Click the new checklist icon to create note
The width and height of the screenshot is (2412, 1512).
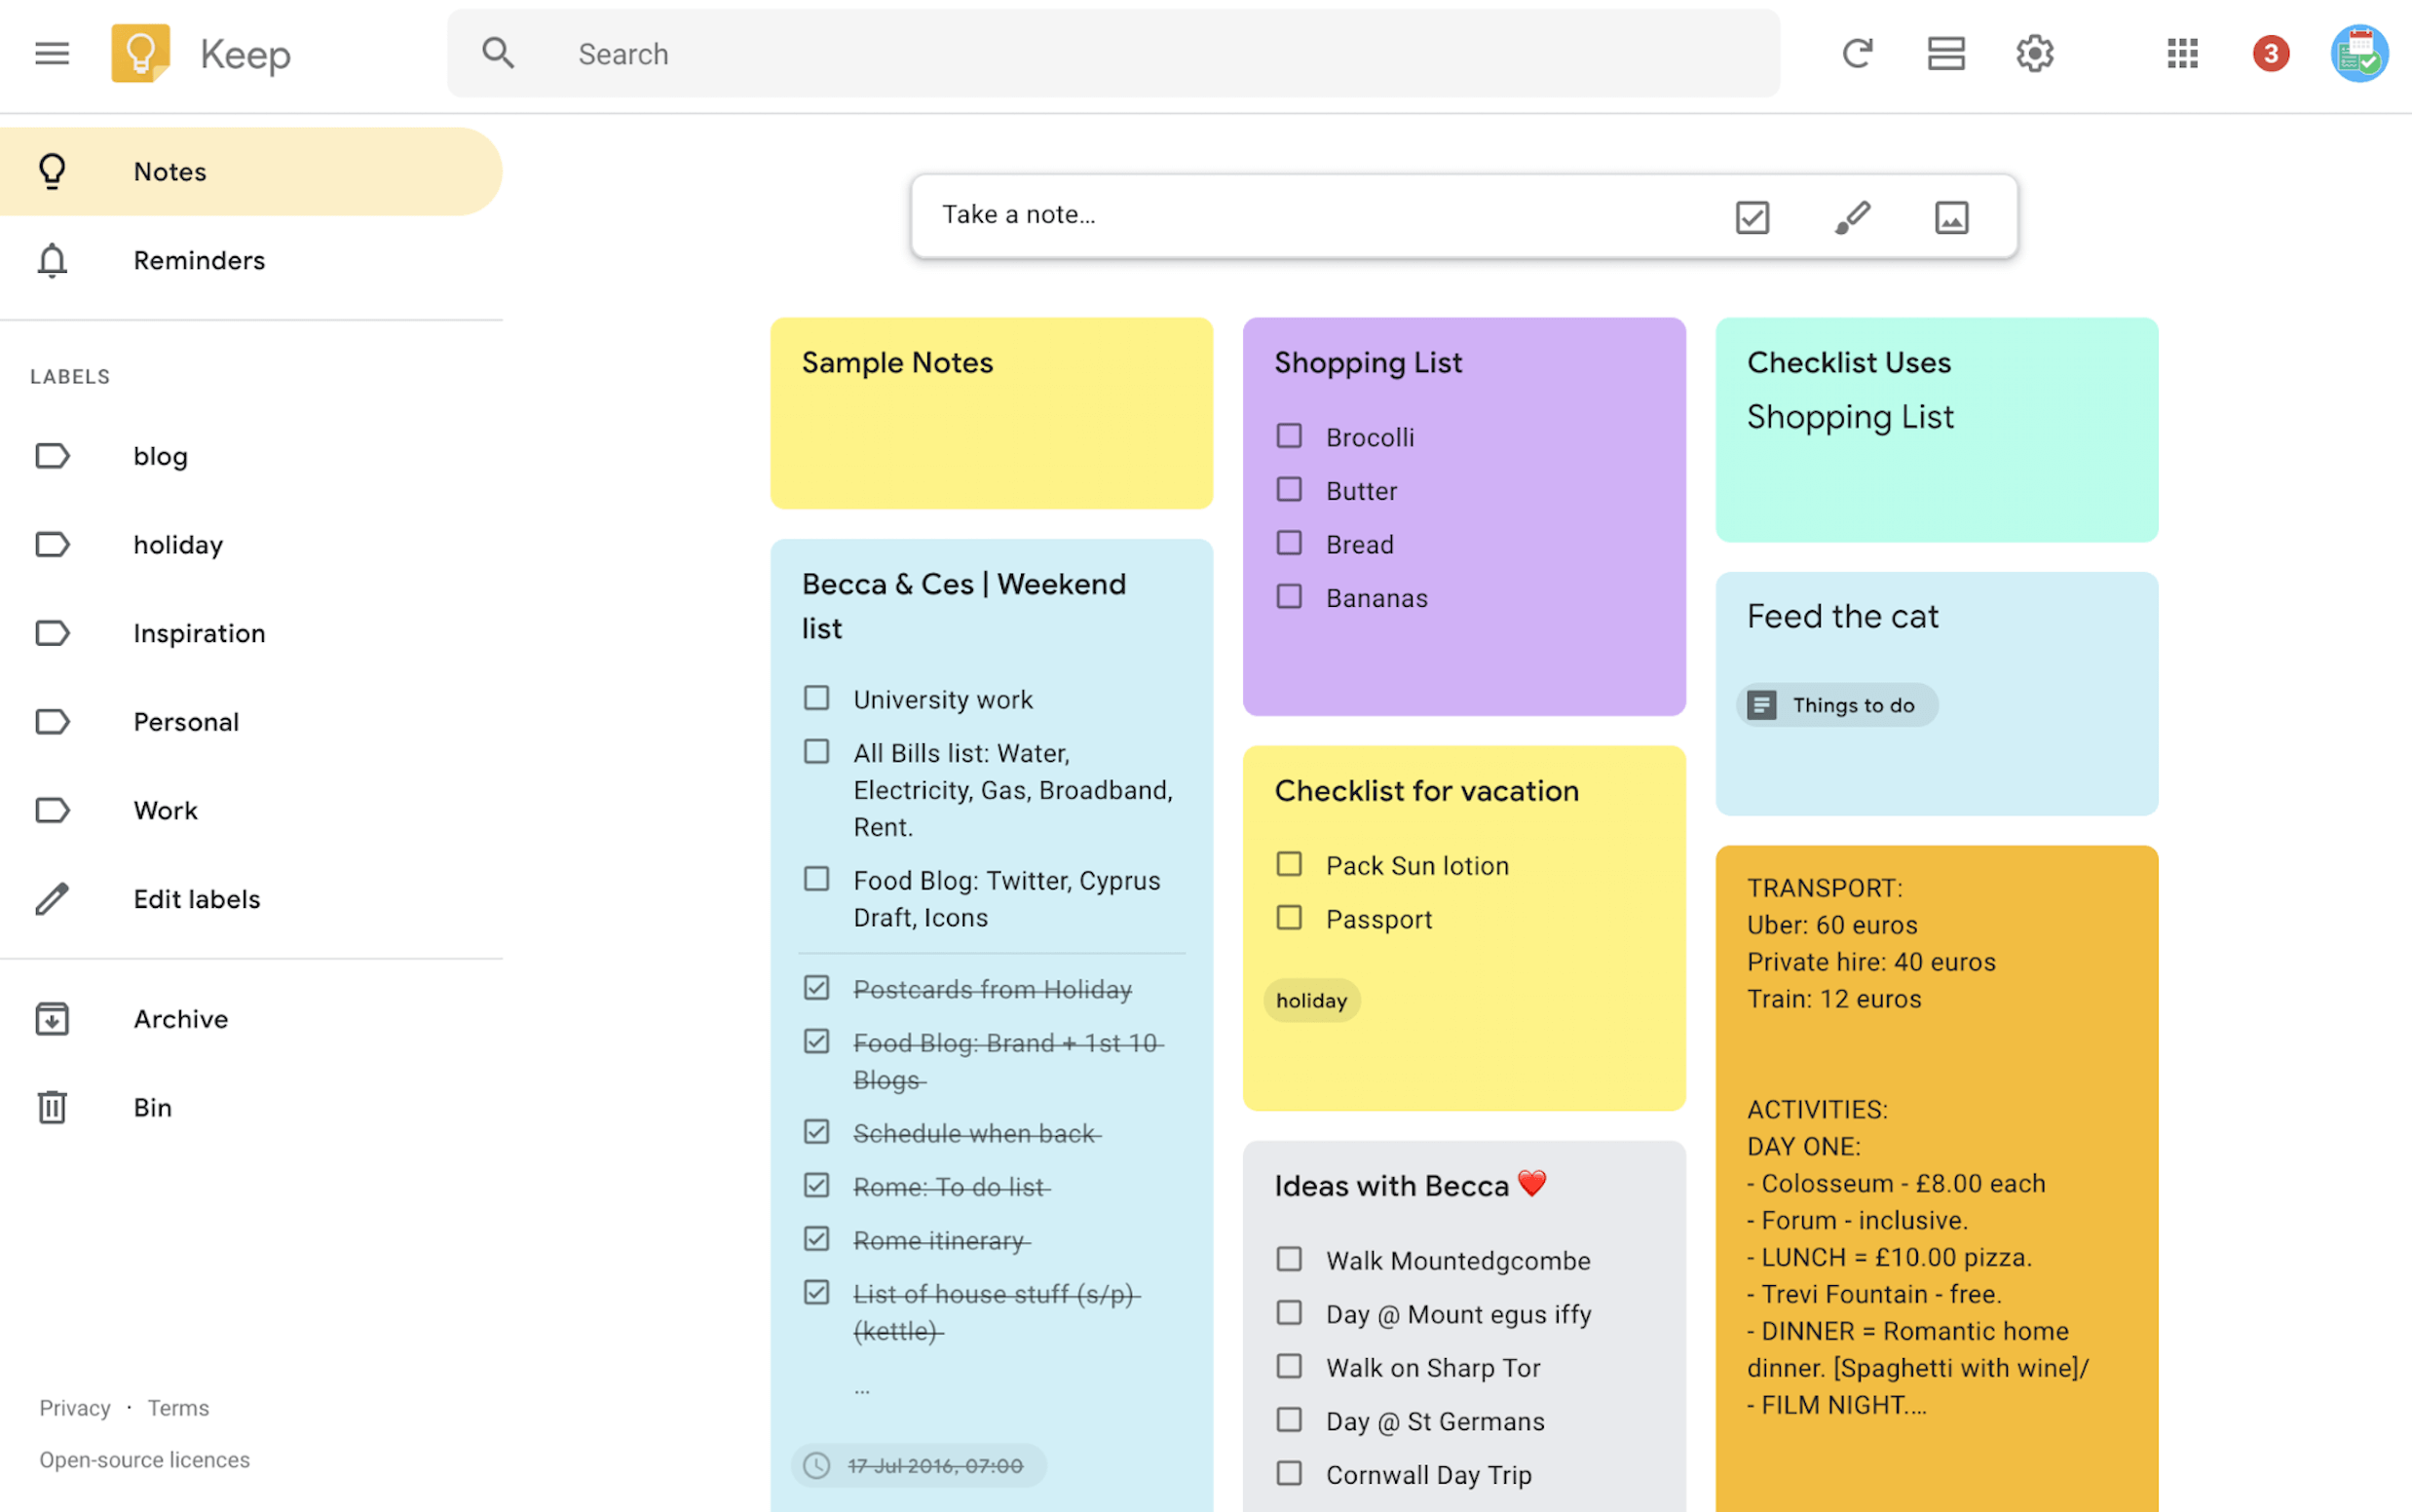tap(1753, 214)
